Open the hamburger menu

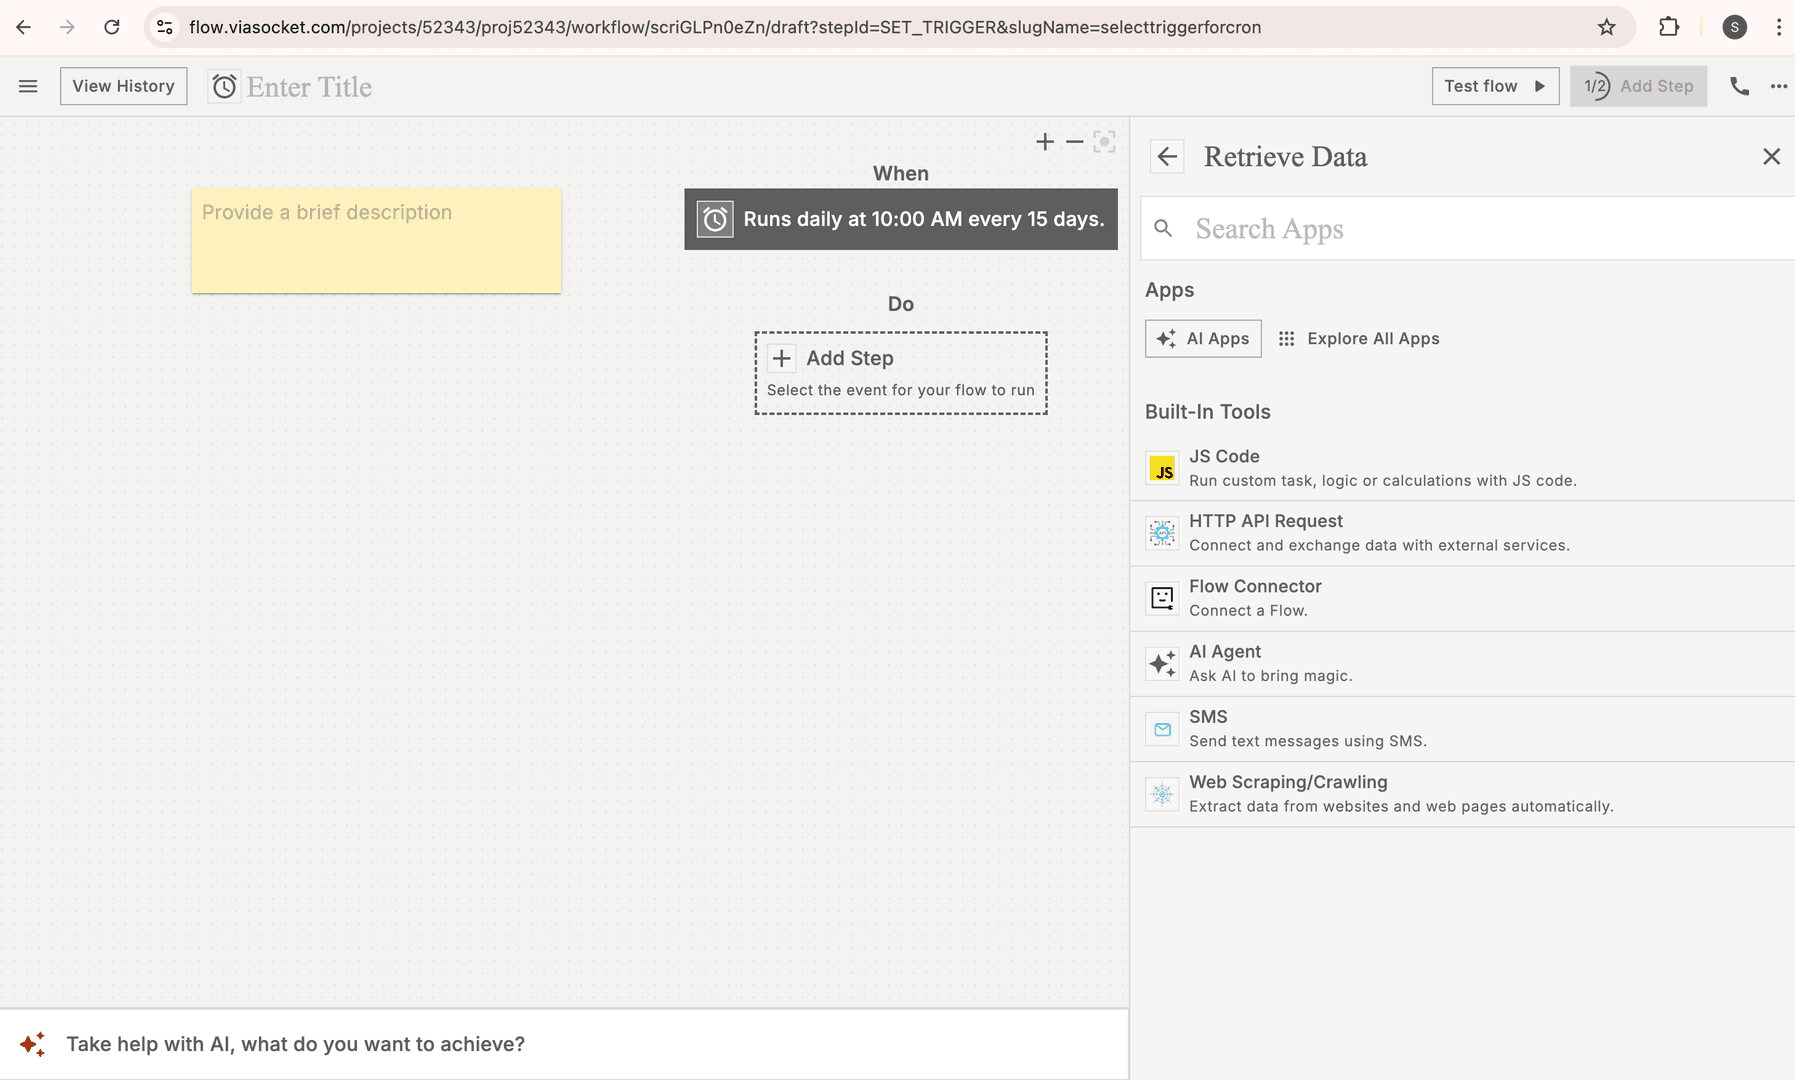pos(28,87)
